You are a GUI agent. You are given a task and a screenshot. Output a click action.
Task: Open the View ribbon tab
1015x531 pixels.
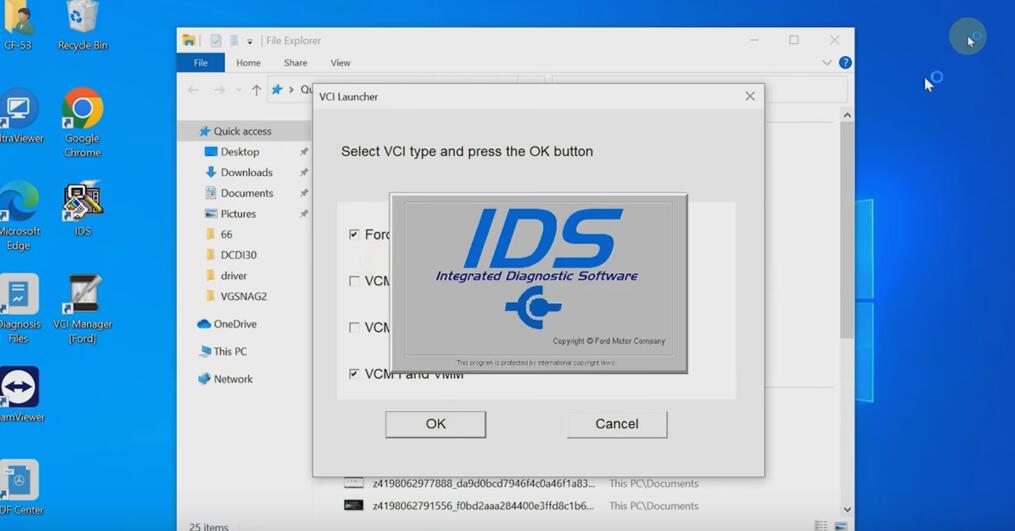pos(340,63)
